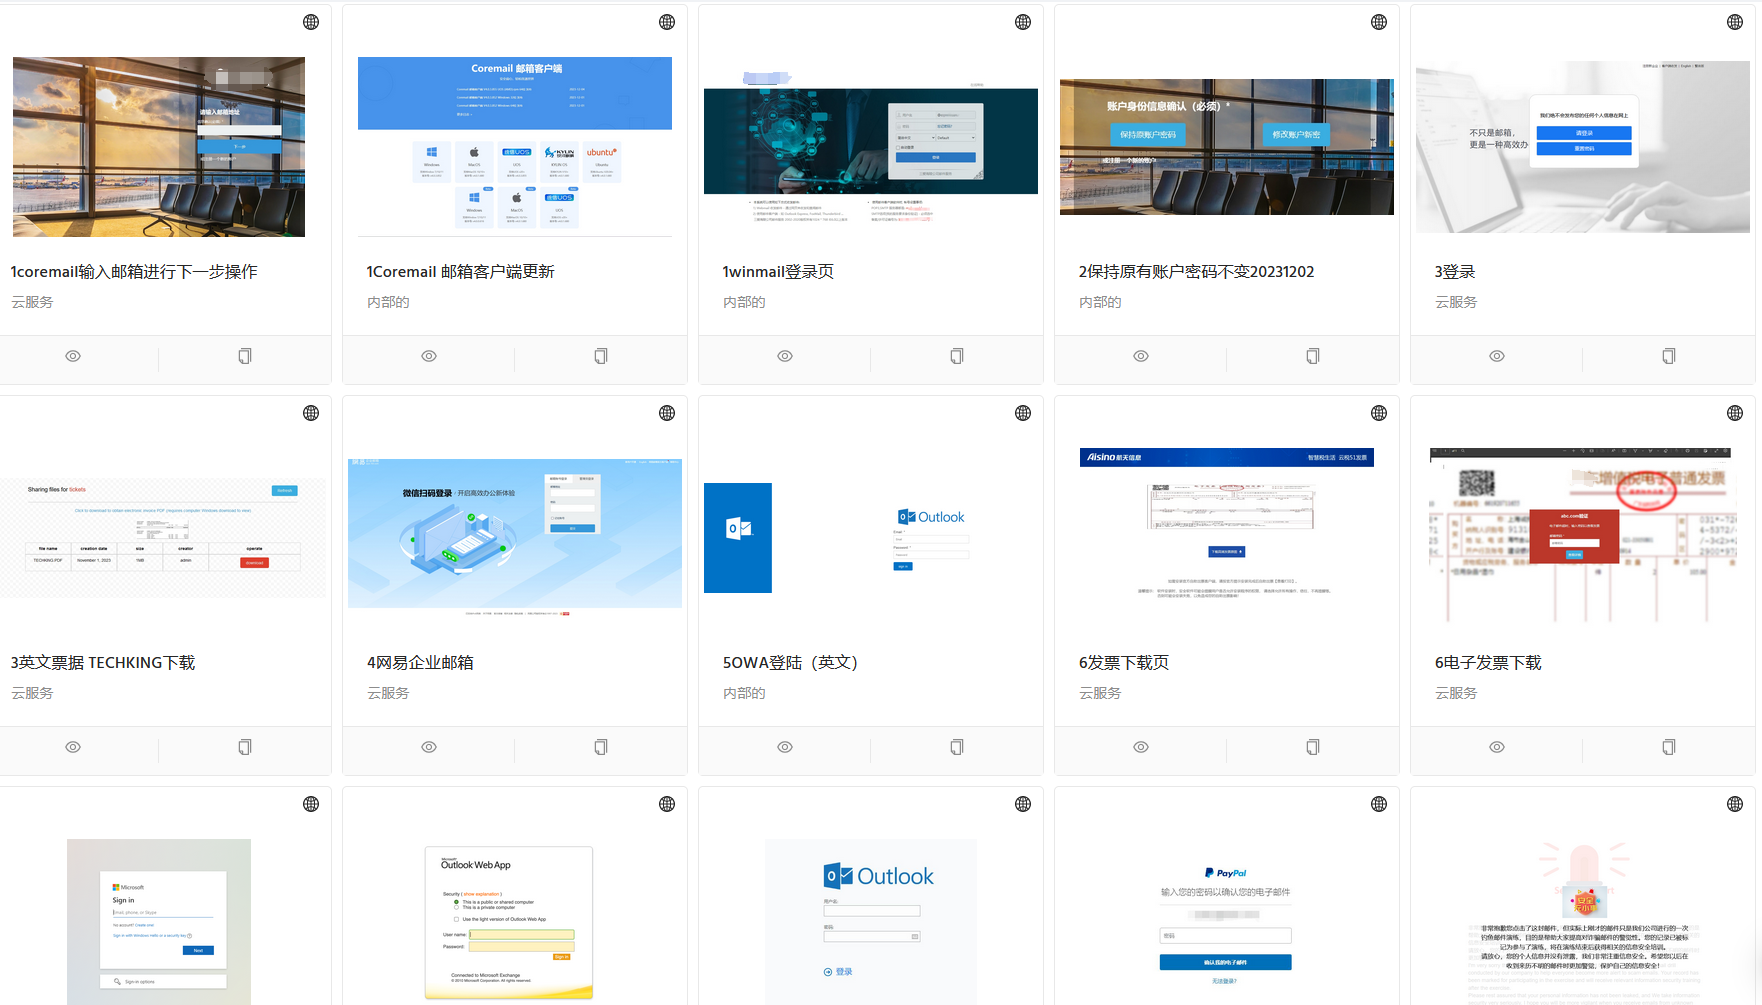Image resolution: width=1762 pixels, height=1005 pixels.
Task: Open the 5OWA登陆 Outlook thumbnail
Action: click(870, 538)
